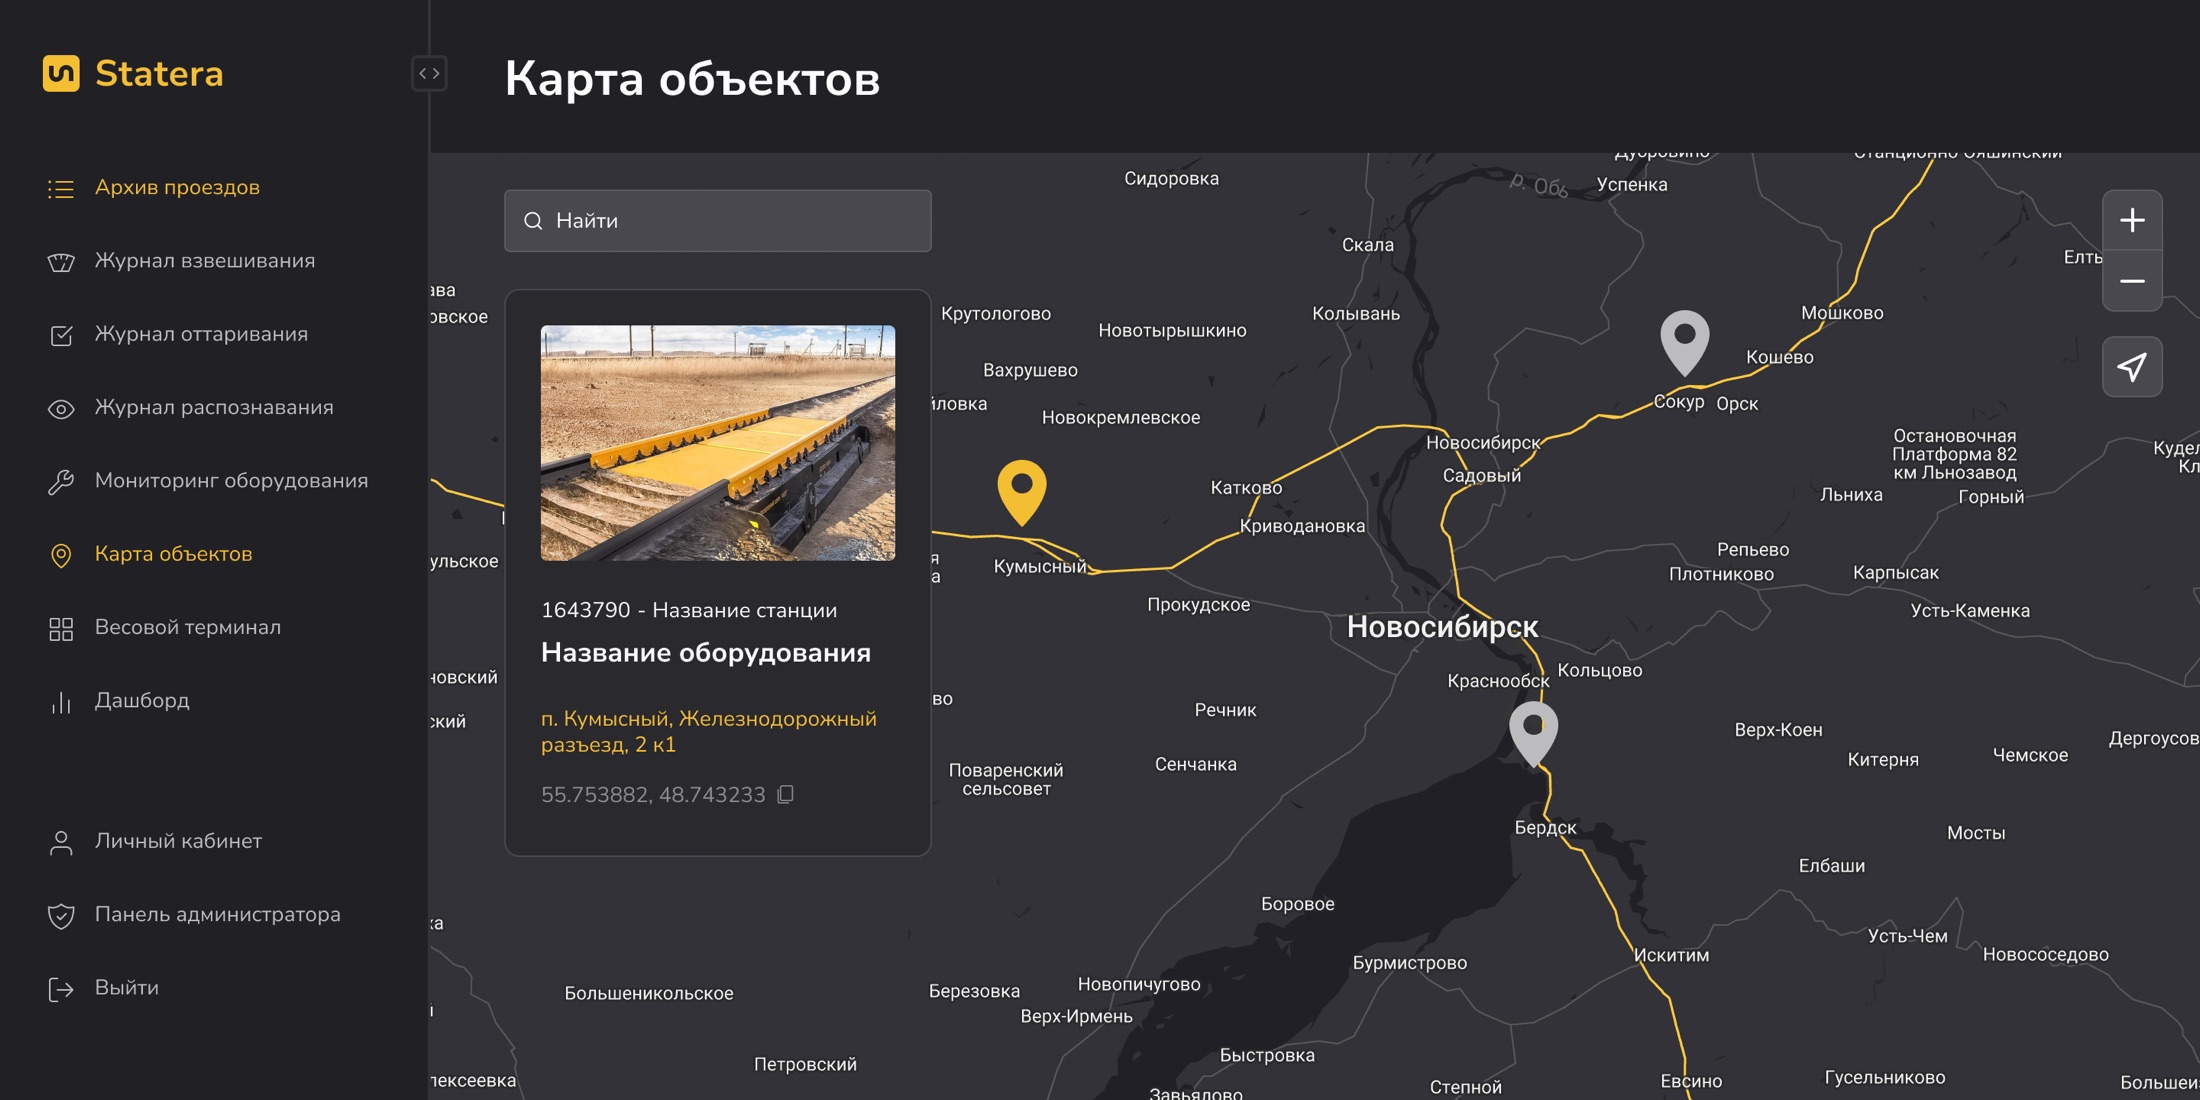Click the Искитим label on the map
Viewport: 2200px width, 1100px height.
1671,955
